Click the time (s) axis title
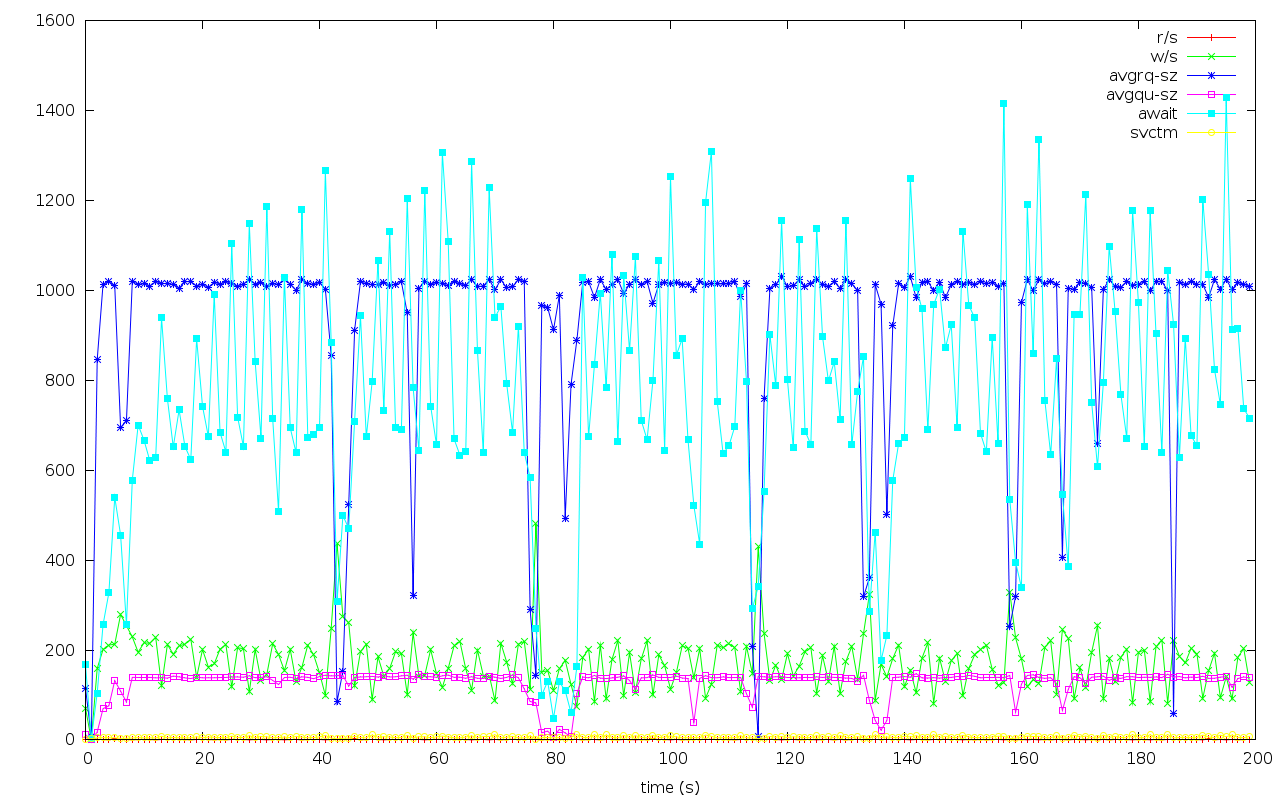 tap(670, 788)
